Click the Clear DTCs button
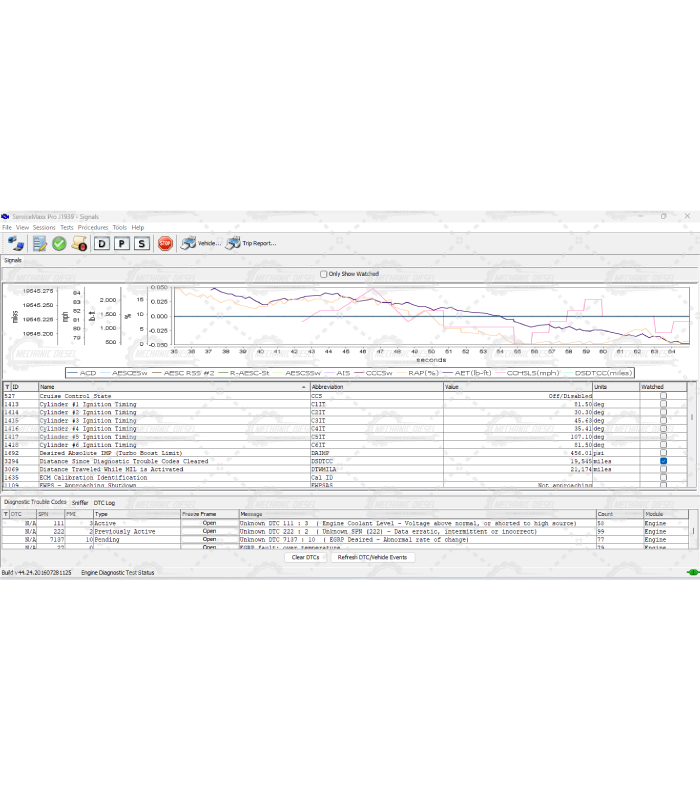 click(305, 557)
